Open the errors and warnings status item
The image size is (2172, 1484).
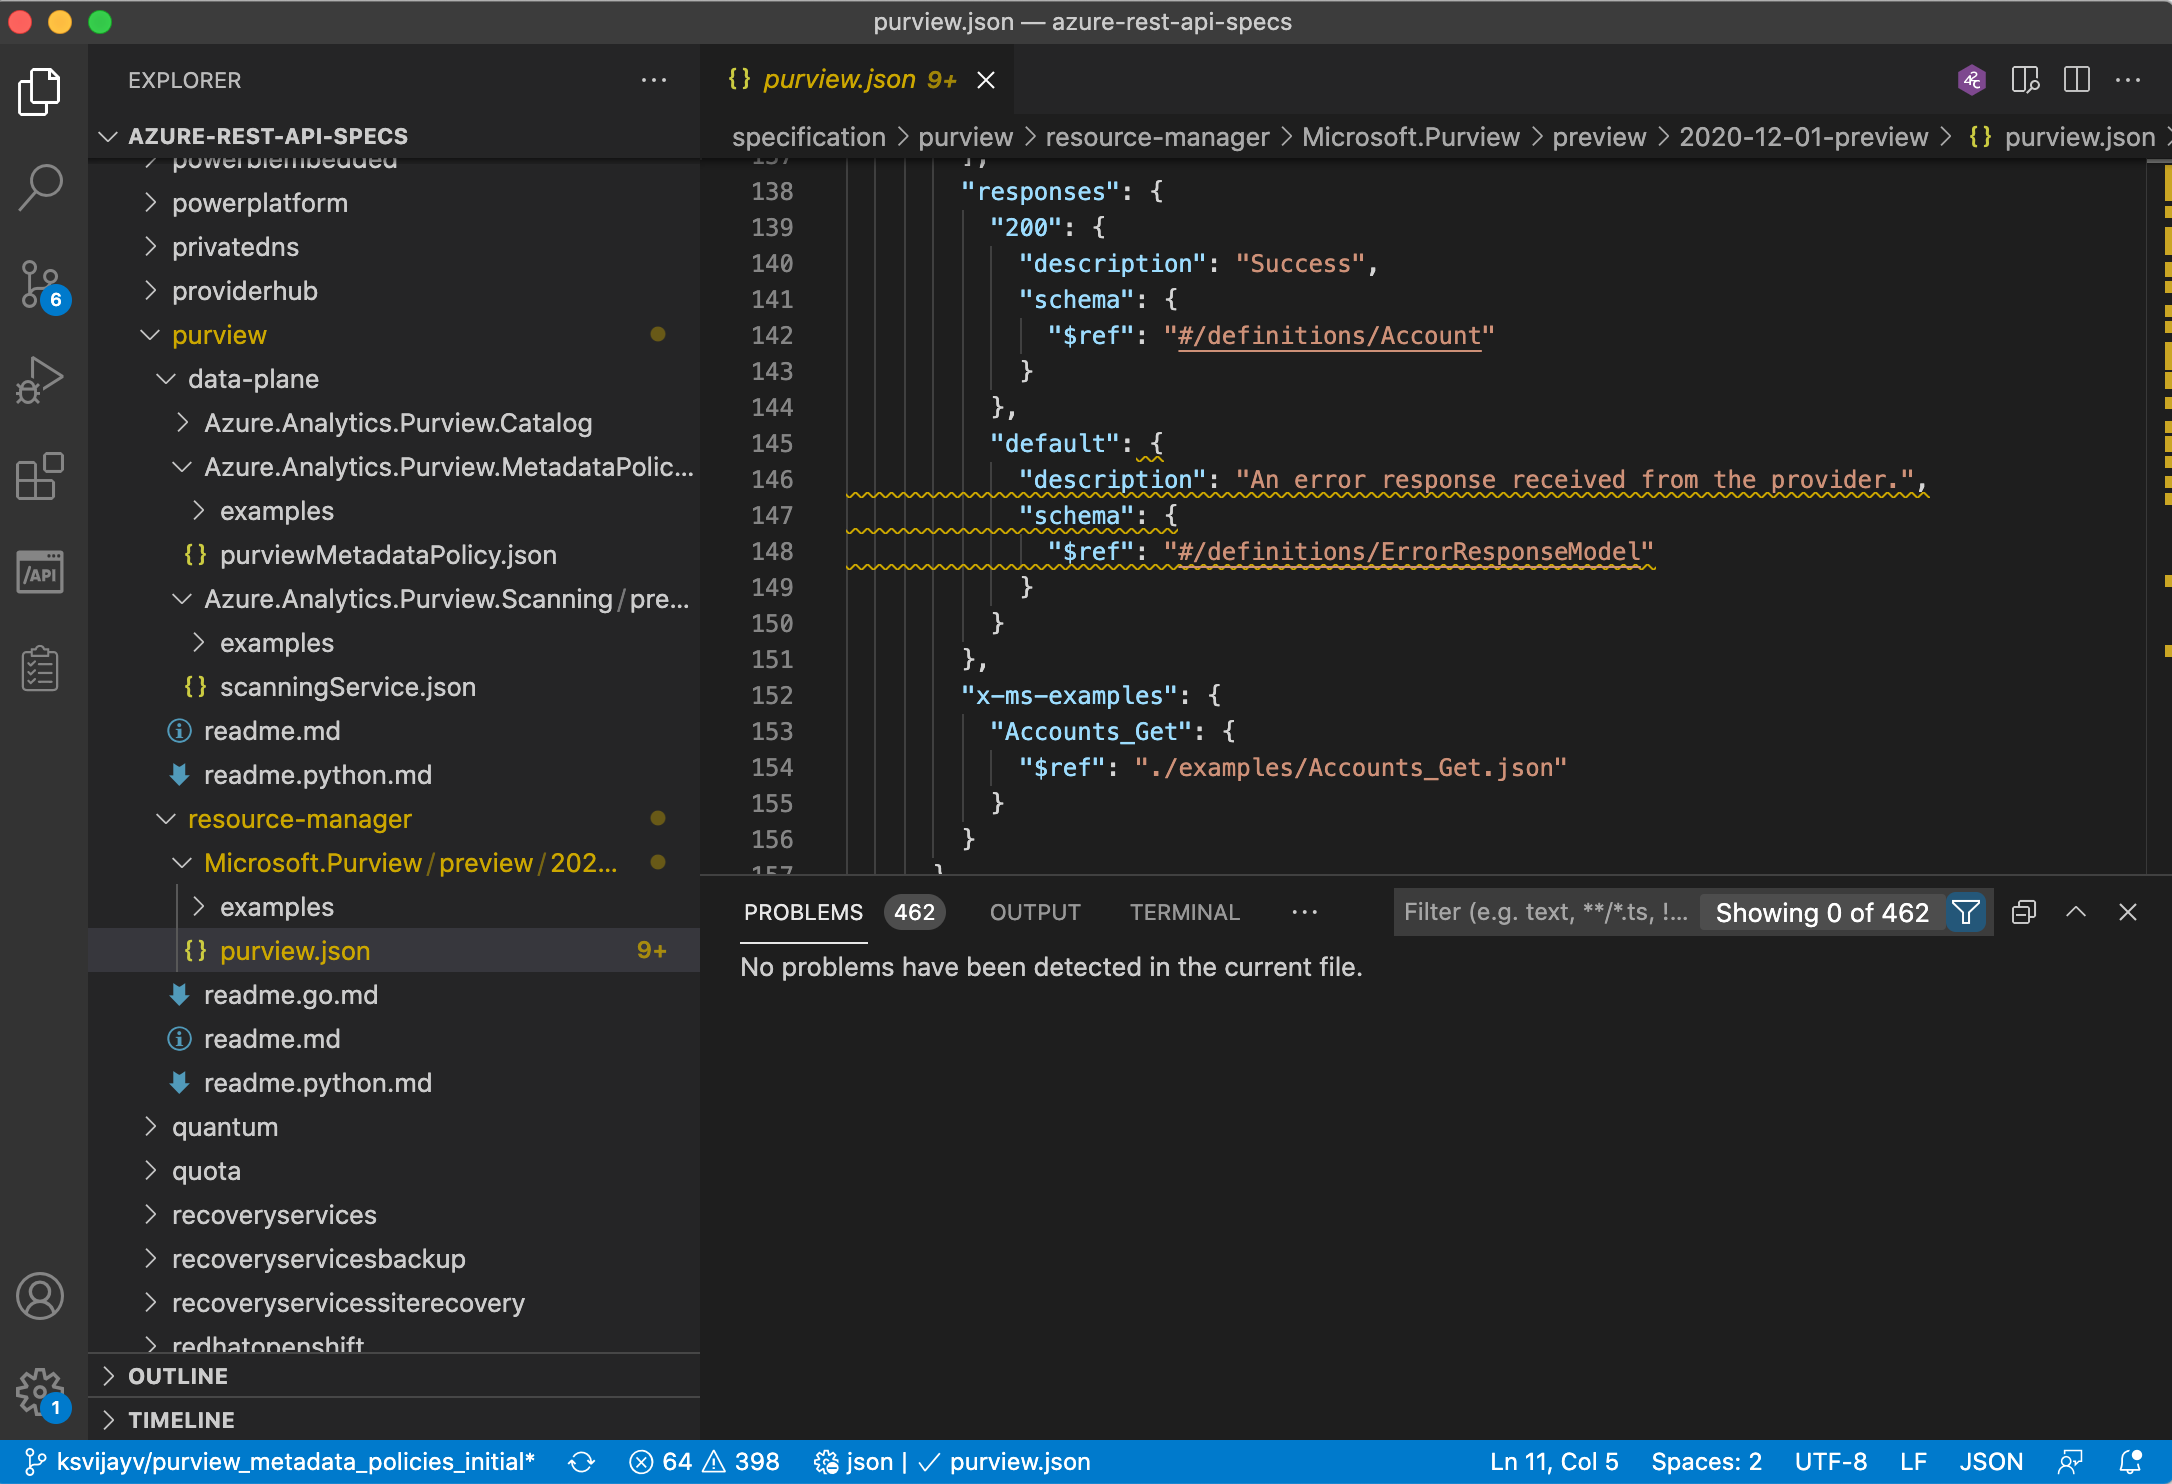click(x=704, y=1462)
